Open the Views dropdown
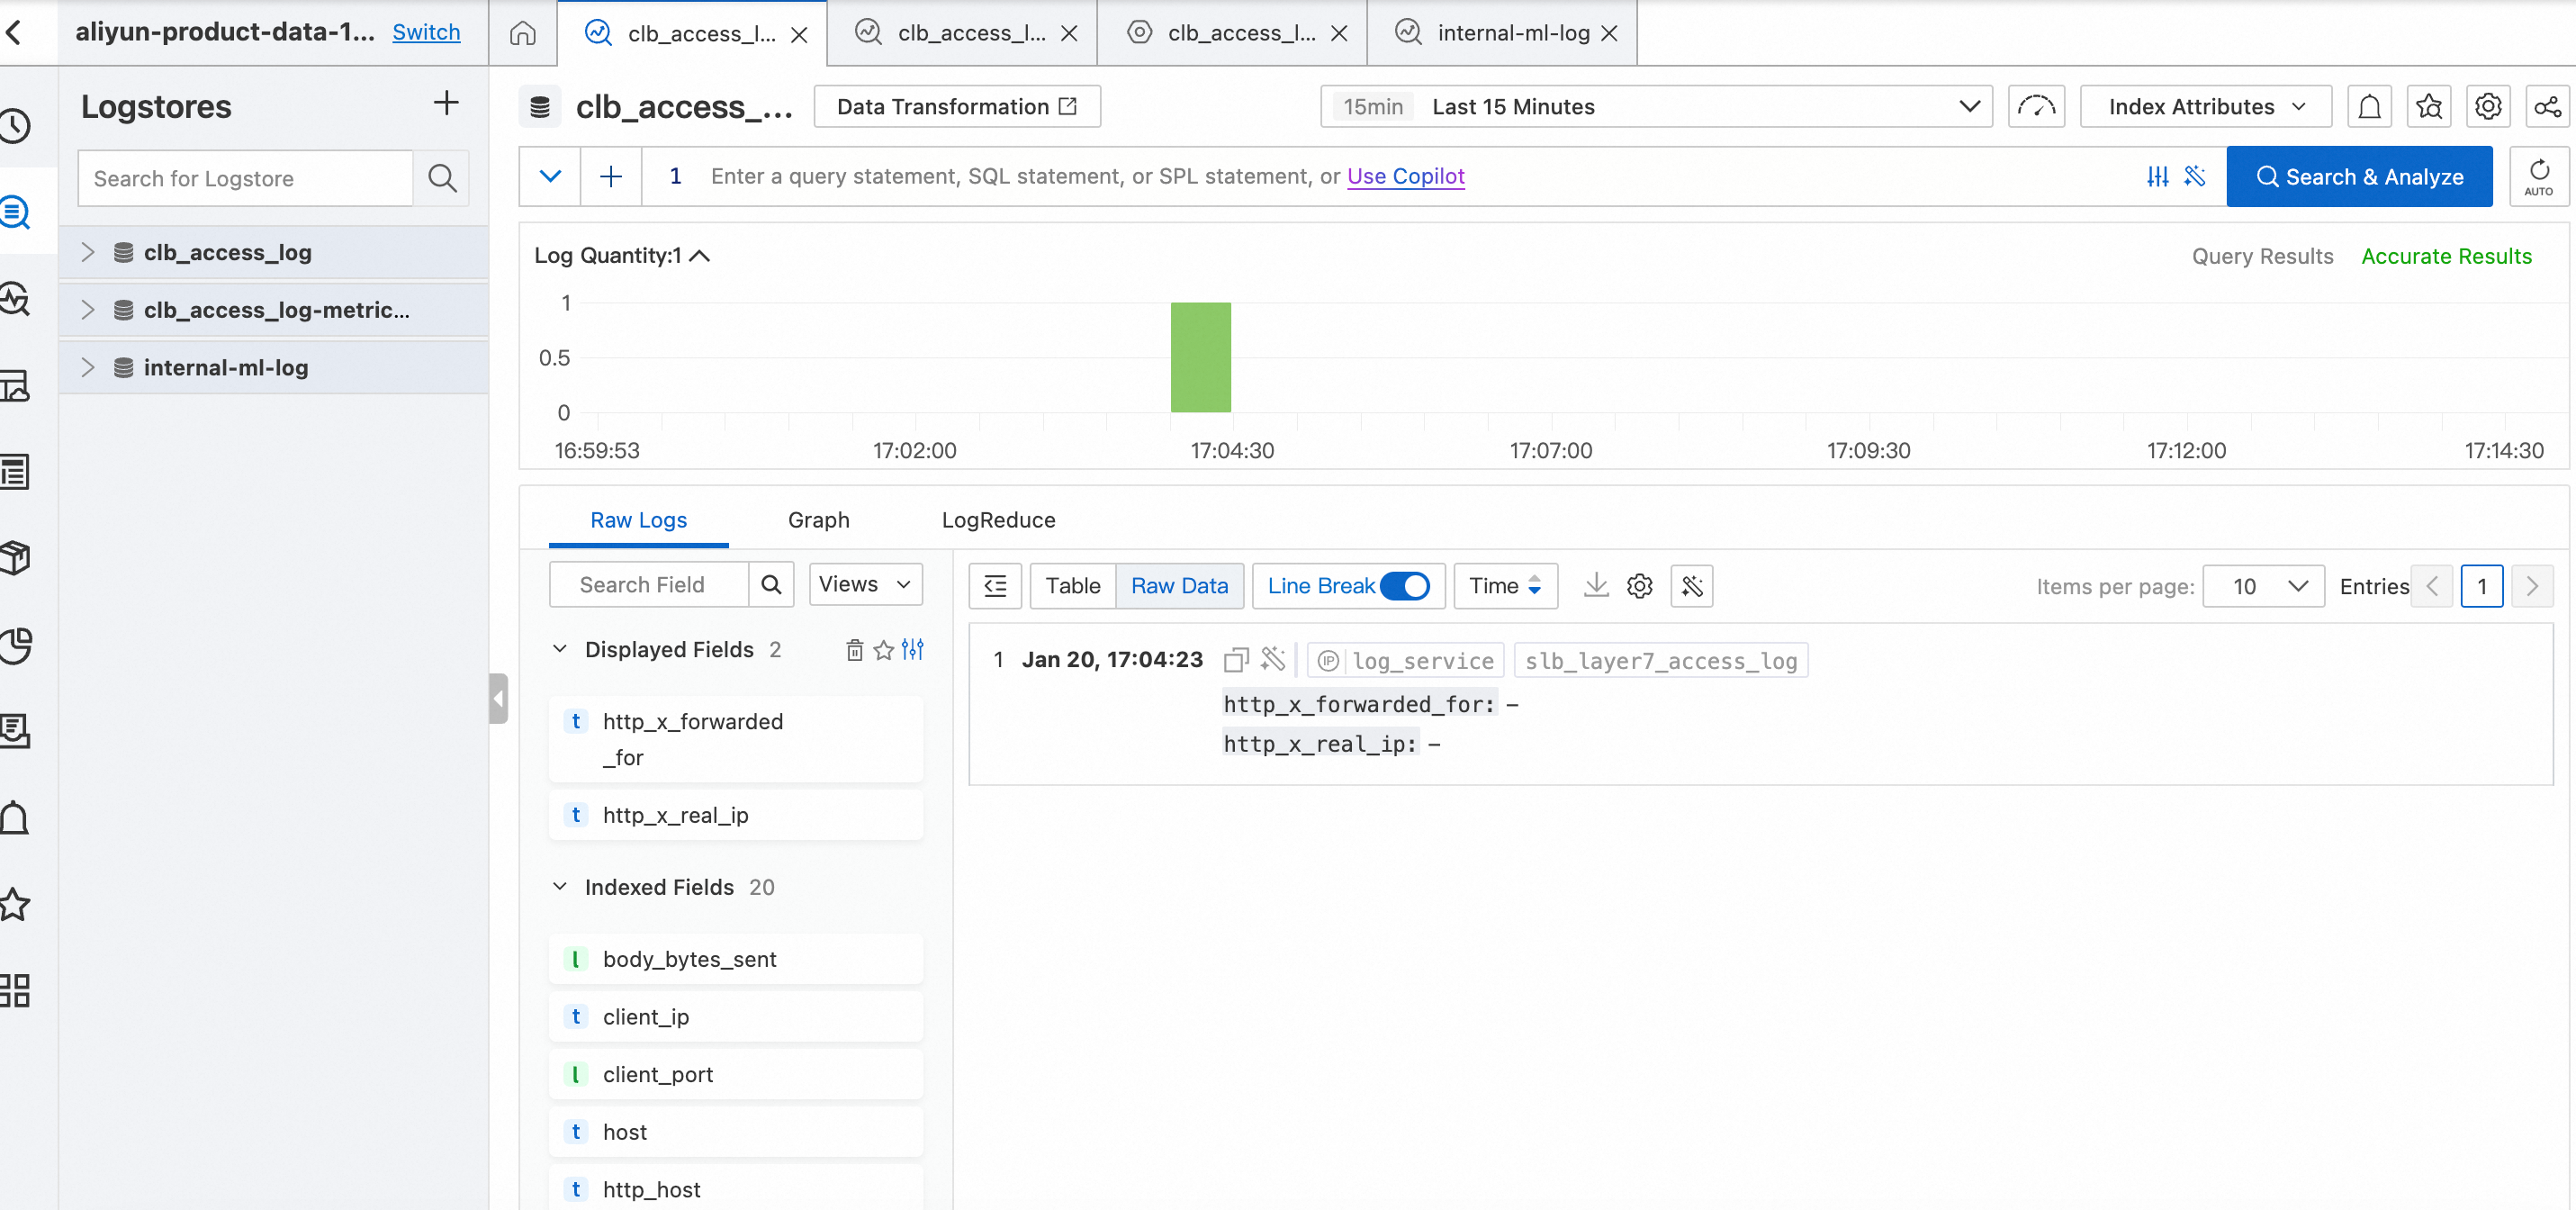Screen dimensions: 2576x1210 (x=866, y=584)
